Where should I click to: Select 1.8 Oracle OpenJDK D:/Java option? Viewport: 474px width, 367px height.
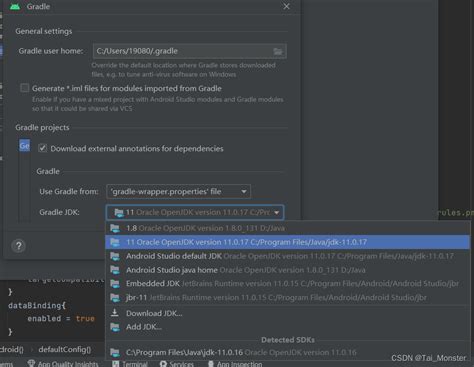(x=287, y=228)
